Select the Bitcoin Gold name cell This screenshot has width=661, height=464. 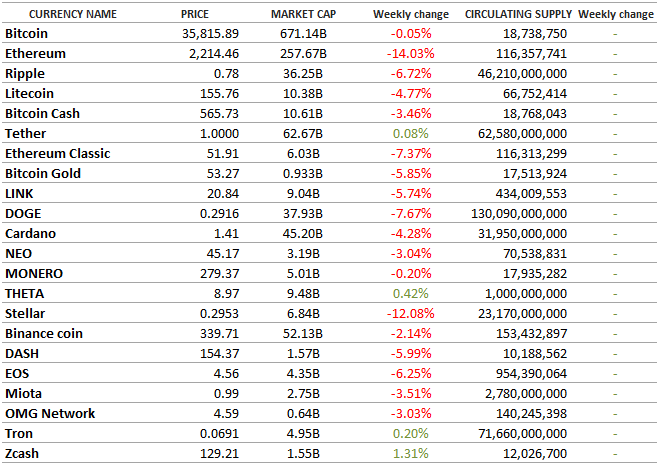coord(43,174)
